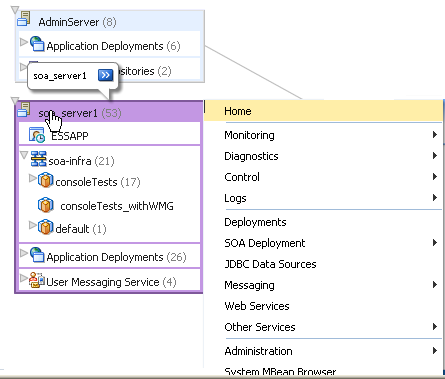Screen dimensions: 445x379
Task: Click the soa_server1 tooltip text
Action: click(x=60, y=76)
